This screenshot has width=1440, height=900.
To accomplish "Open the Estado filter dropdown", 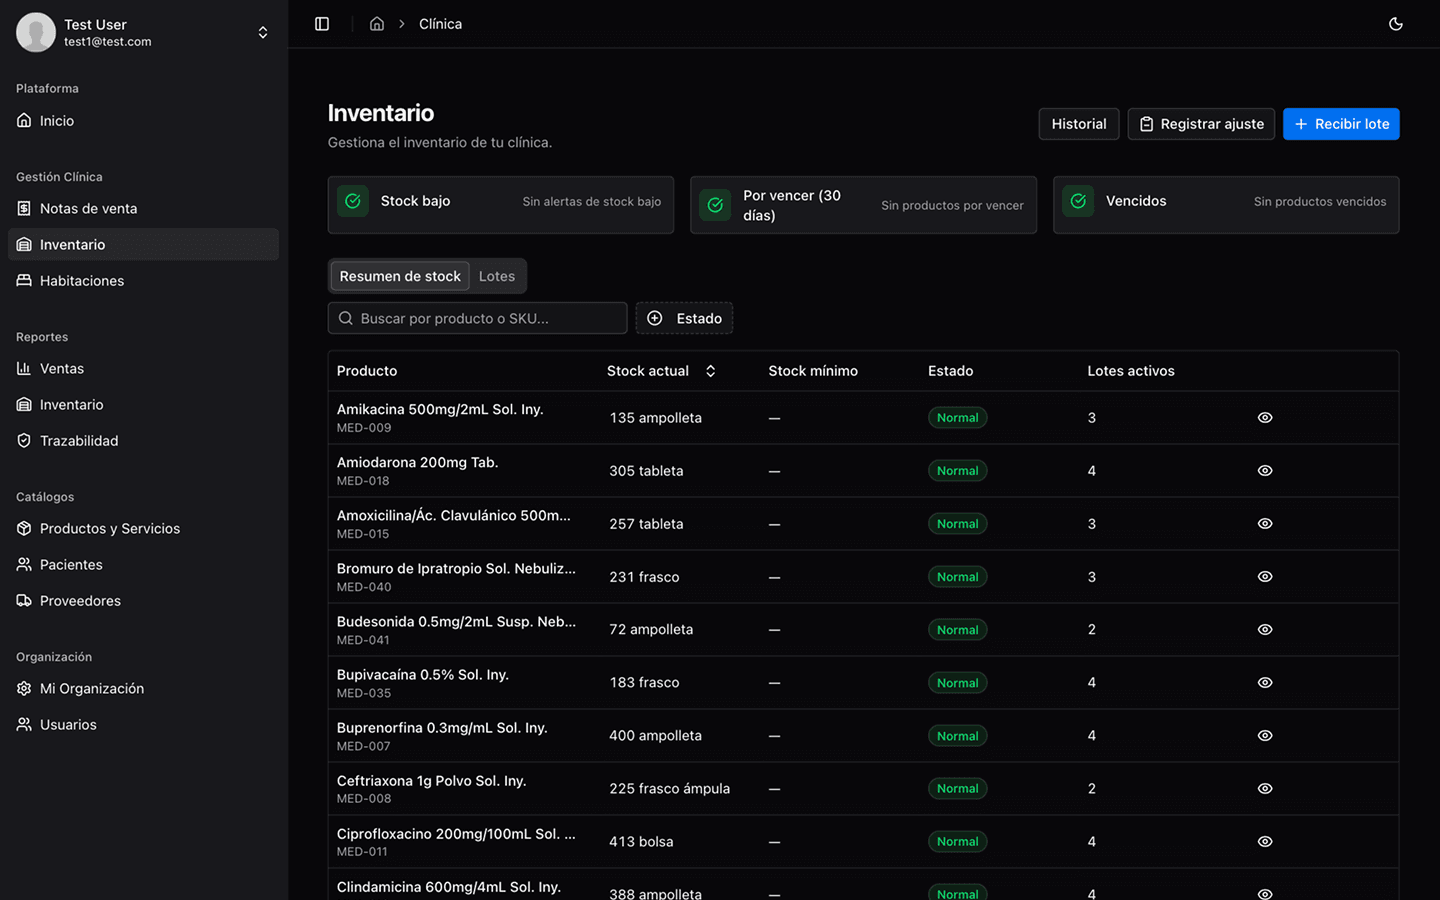I will (x=684, y=318).
